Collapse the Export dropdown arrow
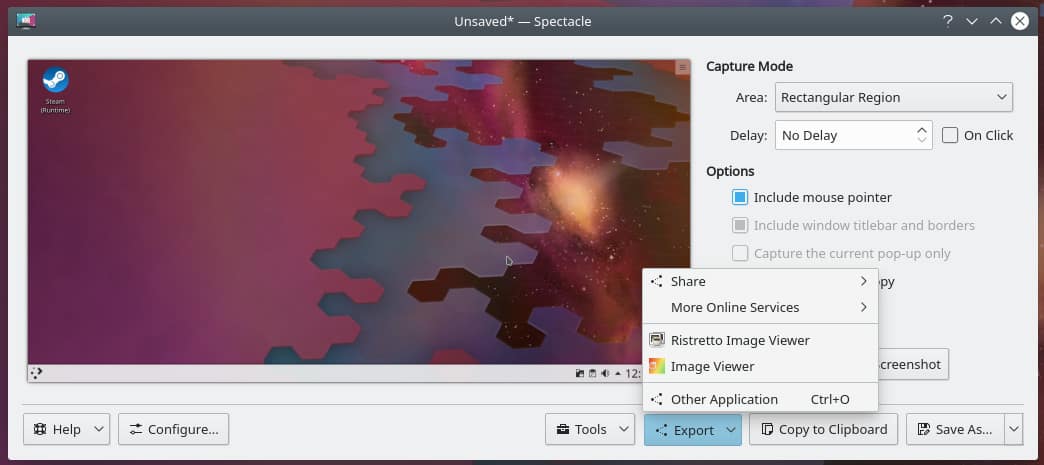The width and height of the screenshot is (1044, 465). click(731, 430)
